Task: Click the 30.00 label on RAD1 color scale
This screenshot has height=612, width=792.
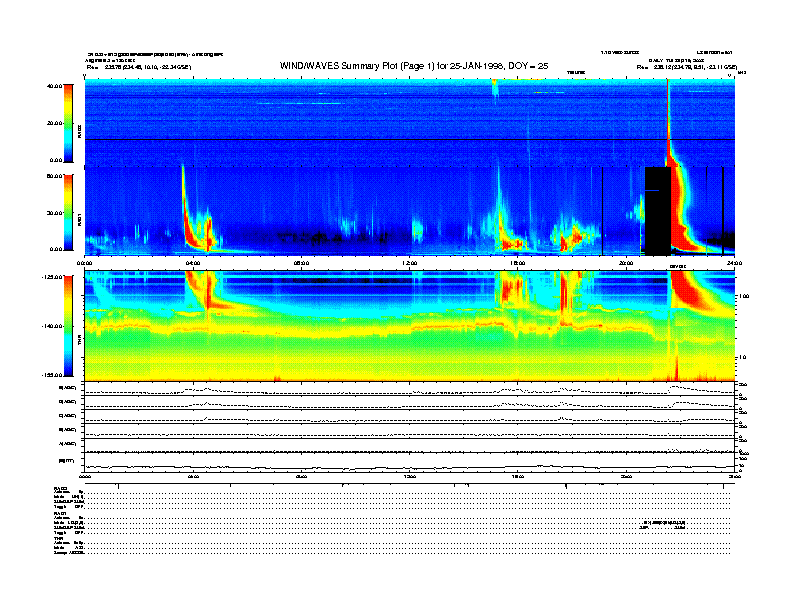Action: pyautogui.click(x=55, y=213)
